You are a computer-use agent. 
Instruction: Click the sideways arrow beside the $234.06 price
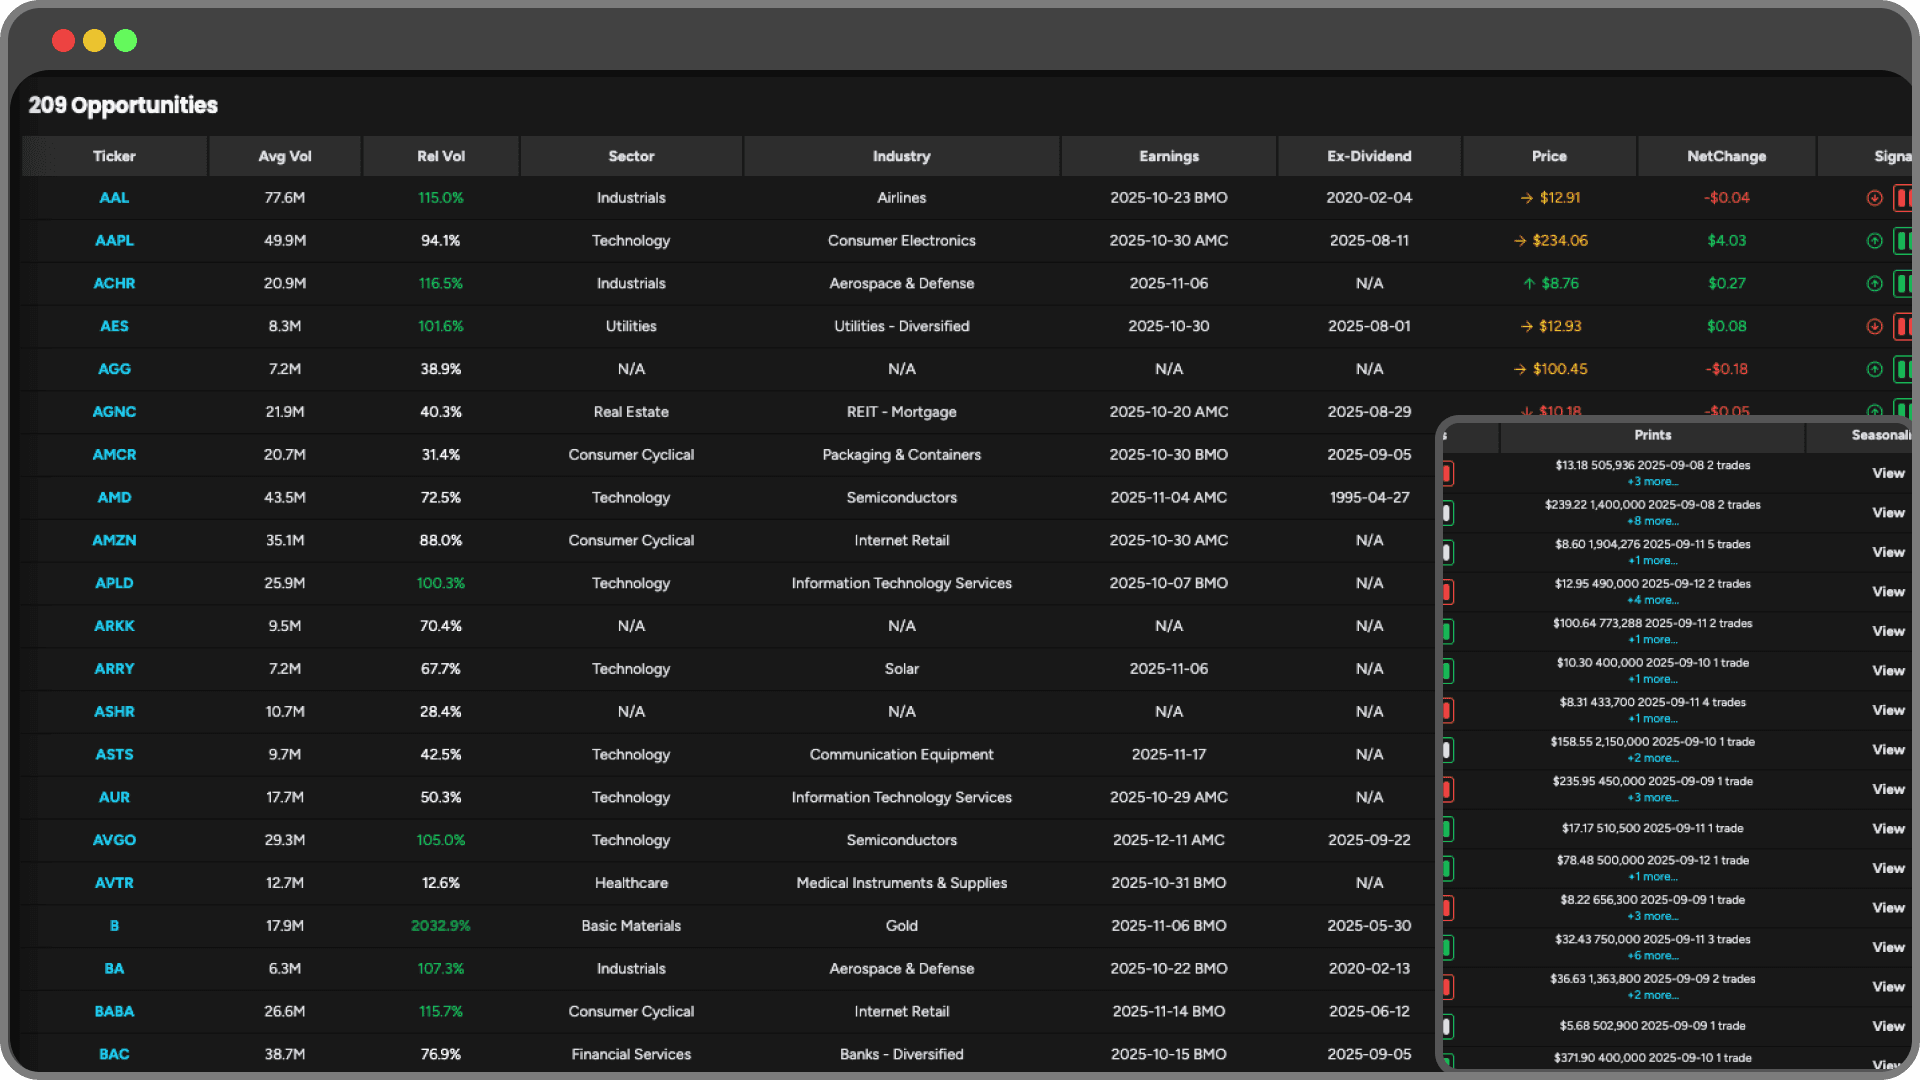(x=1520, y=241)
